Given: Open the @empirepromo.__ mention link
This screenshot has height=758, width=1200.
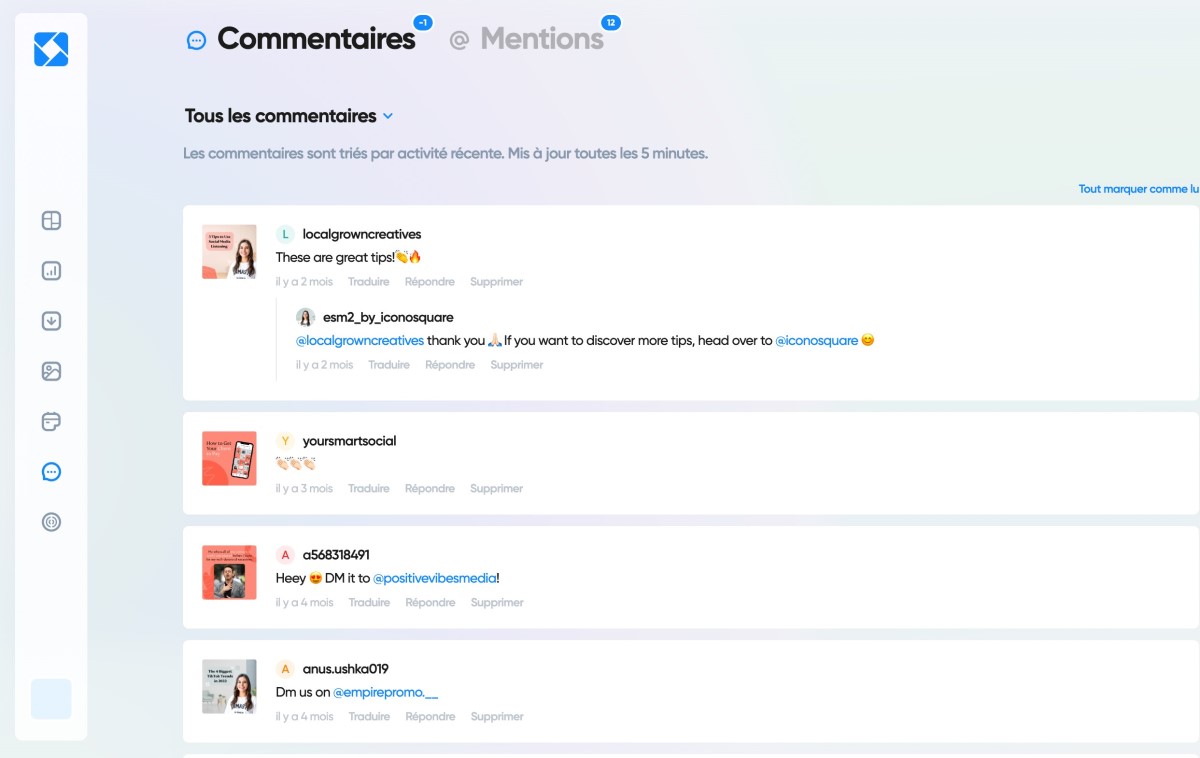Looking at the screenshot, I should click(386, 692).
